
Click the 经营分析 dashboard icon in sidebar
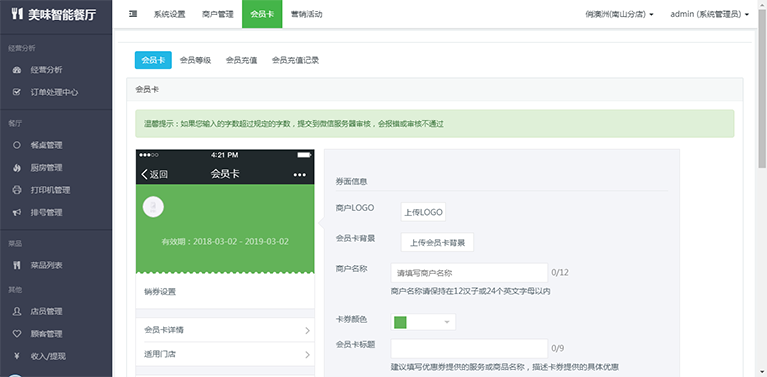[x=17, y=70]
